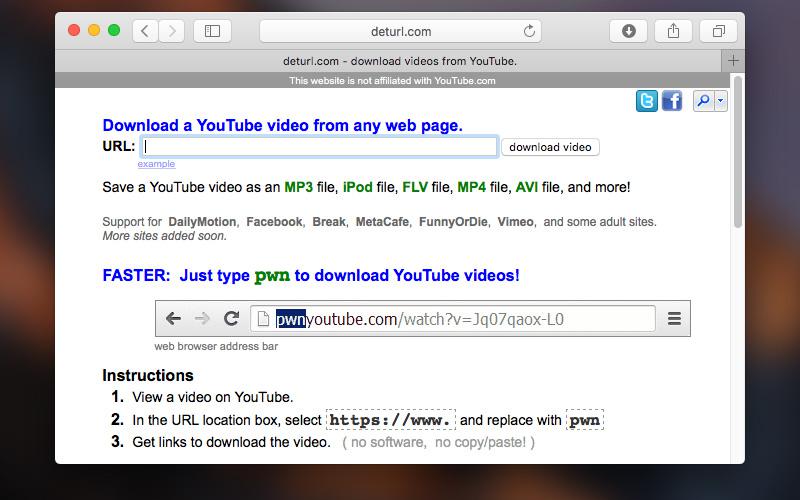Click the page icon in the illustrated address bar
Screen dimensions: 800x500
(x=263, y=319)
